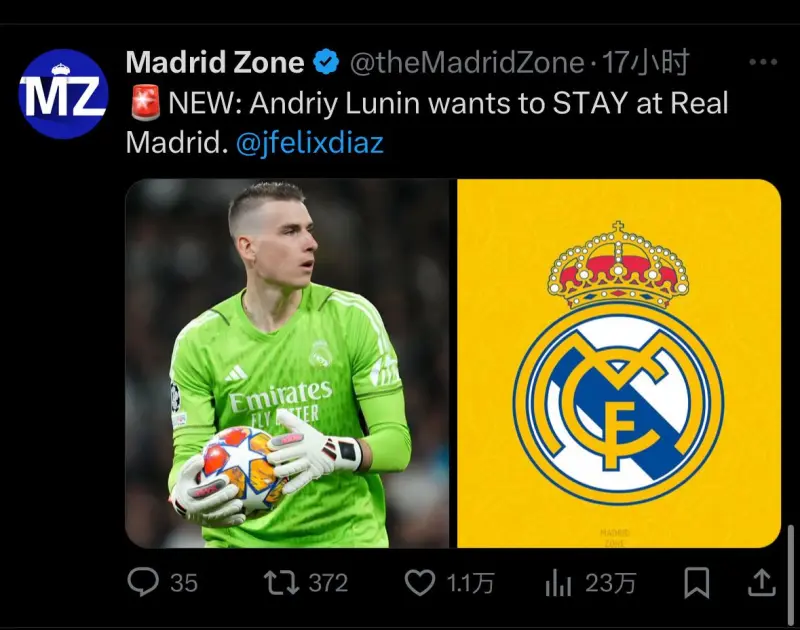Screen dimensions: 800x630
Task: Click the 372 retweets count
Action: (328, 583)
